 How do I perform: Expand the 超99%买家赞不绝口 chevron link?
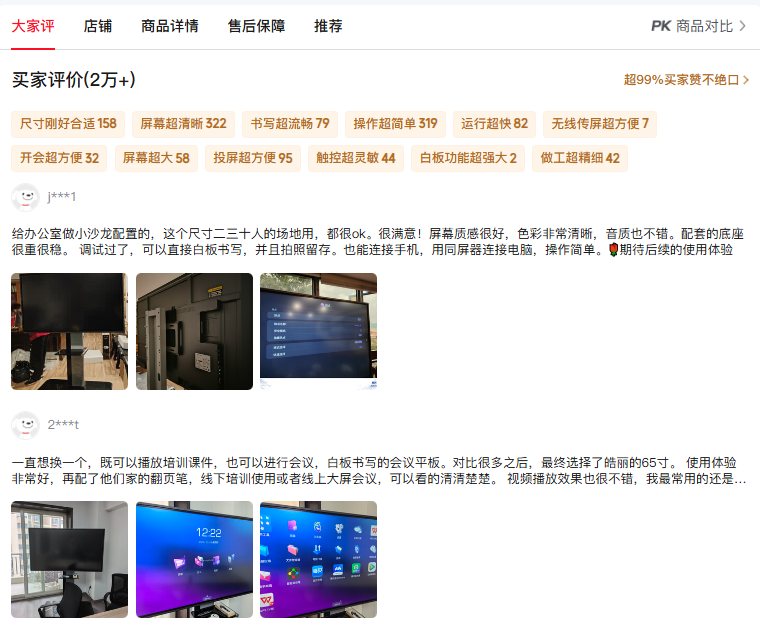[686, 80]
